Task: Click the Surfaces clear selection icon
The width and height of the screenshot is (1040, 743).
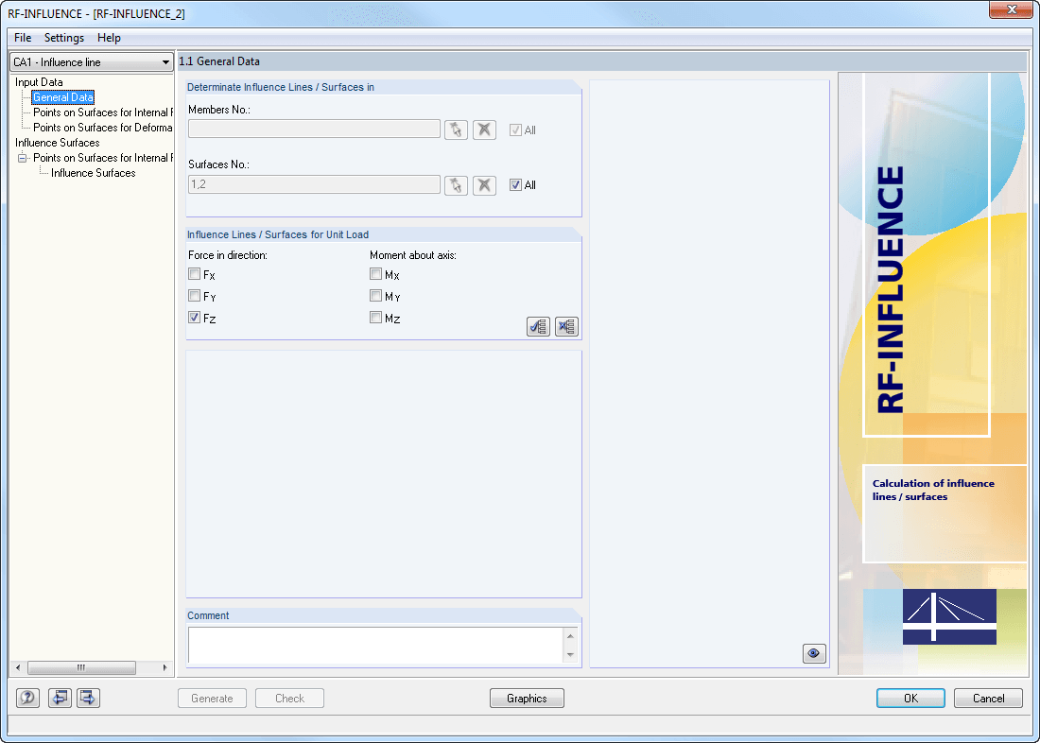Action: 484,185
